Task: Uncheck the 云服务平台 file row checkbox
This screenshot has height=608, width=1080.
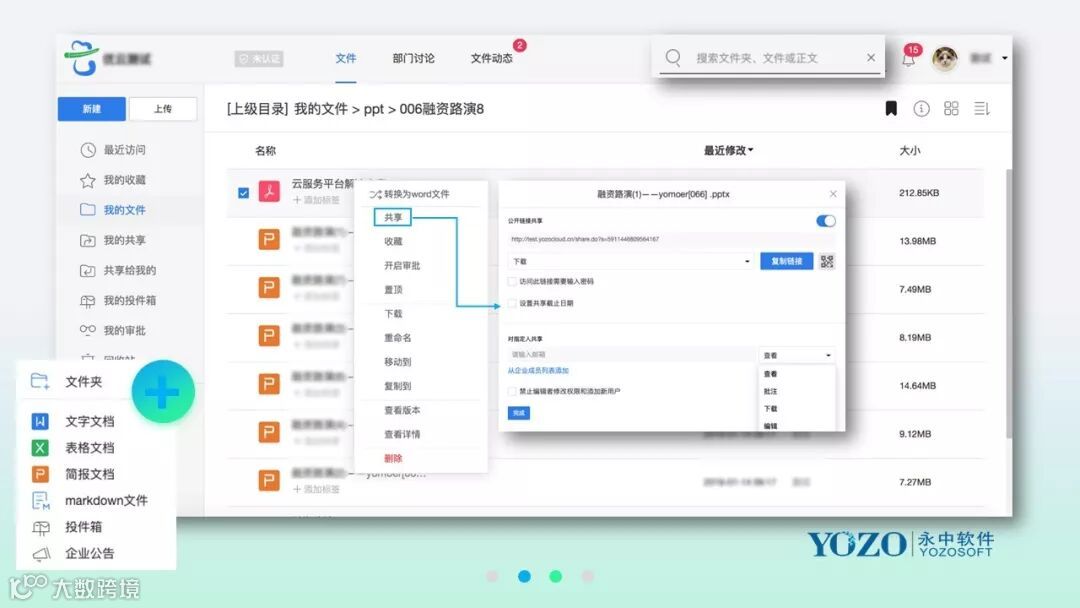Action: point(243,193)
